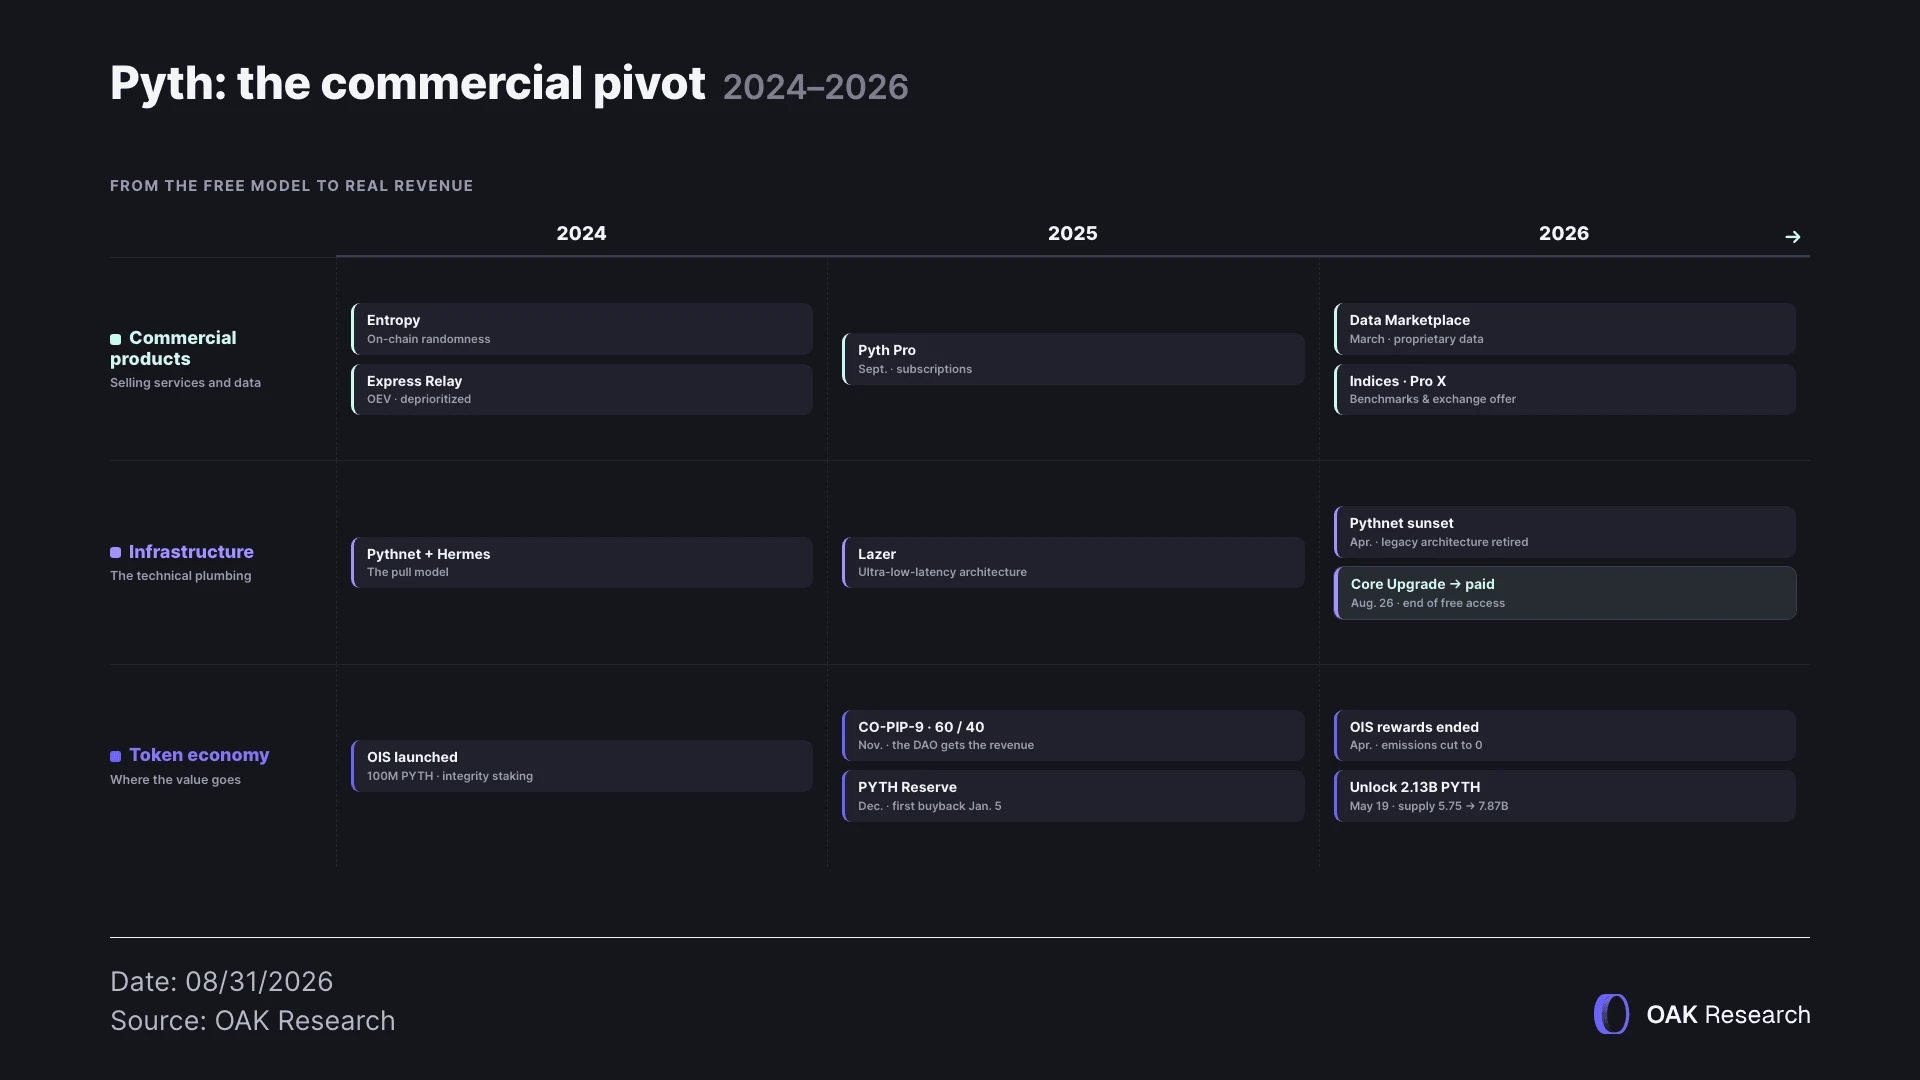Viewport: 1920px width, 1080px height.
Task: Open the Entropy card
Action: click(582, 329)
